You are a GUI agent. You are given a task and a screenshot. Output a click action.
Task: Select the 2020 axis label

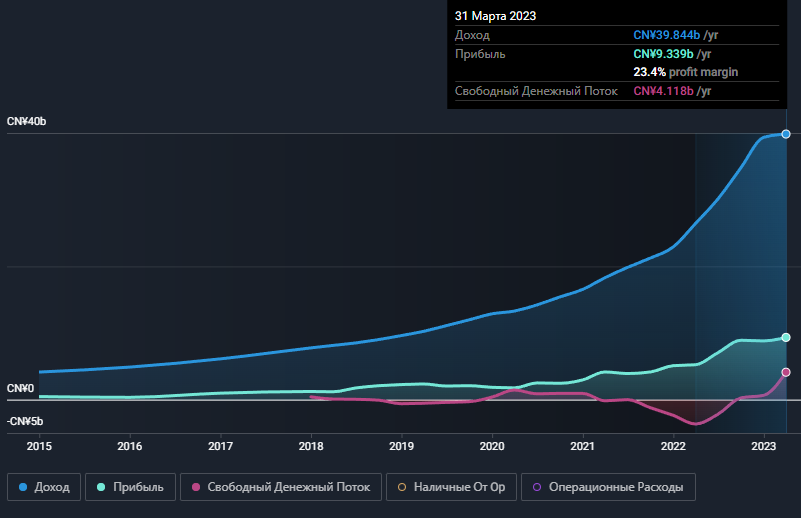[492, 446]
